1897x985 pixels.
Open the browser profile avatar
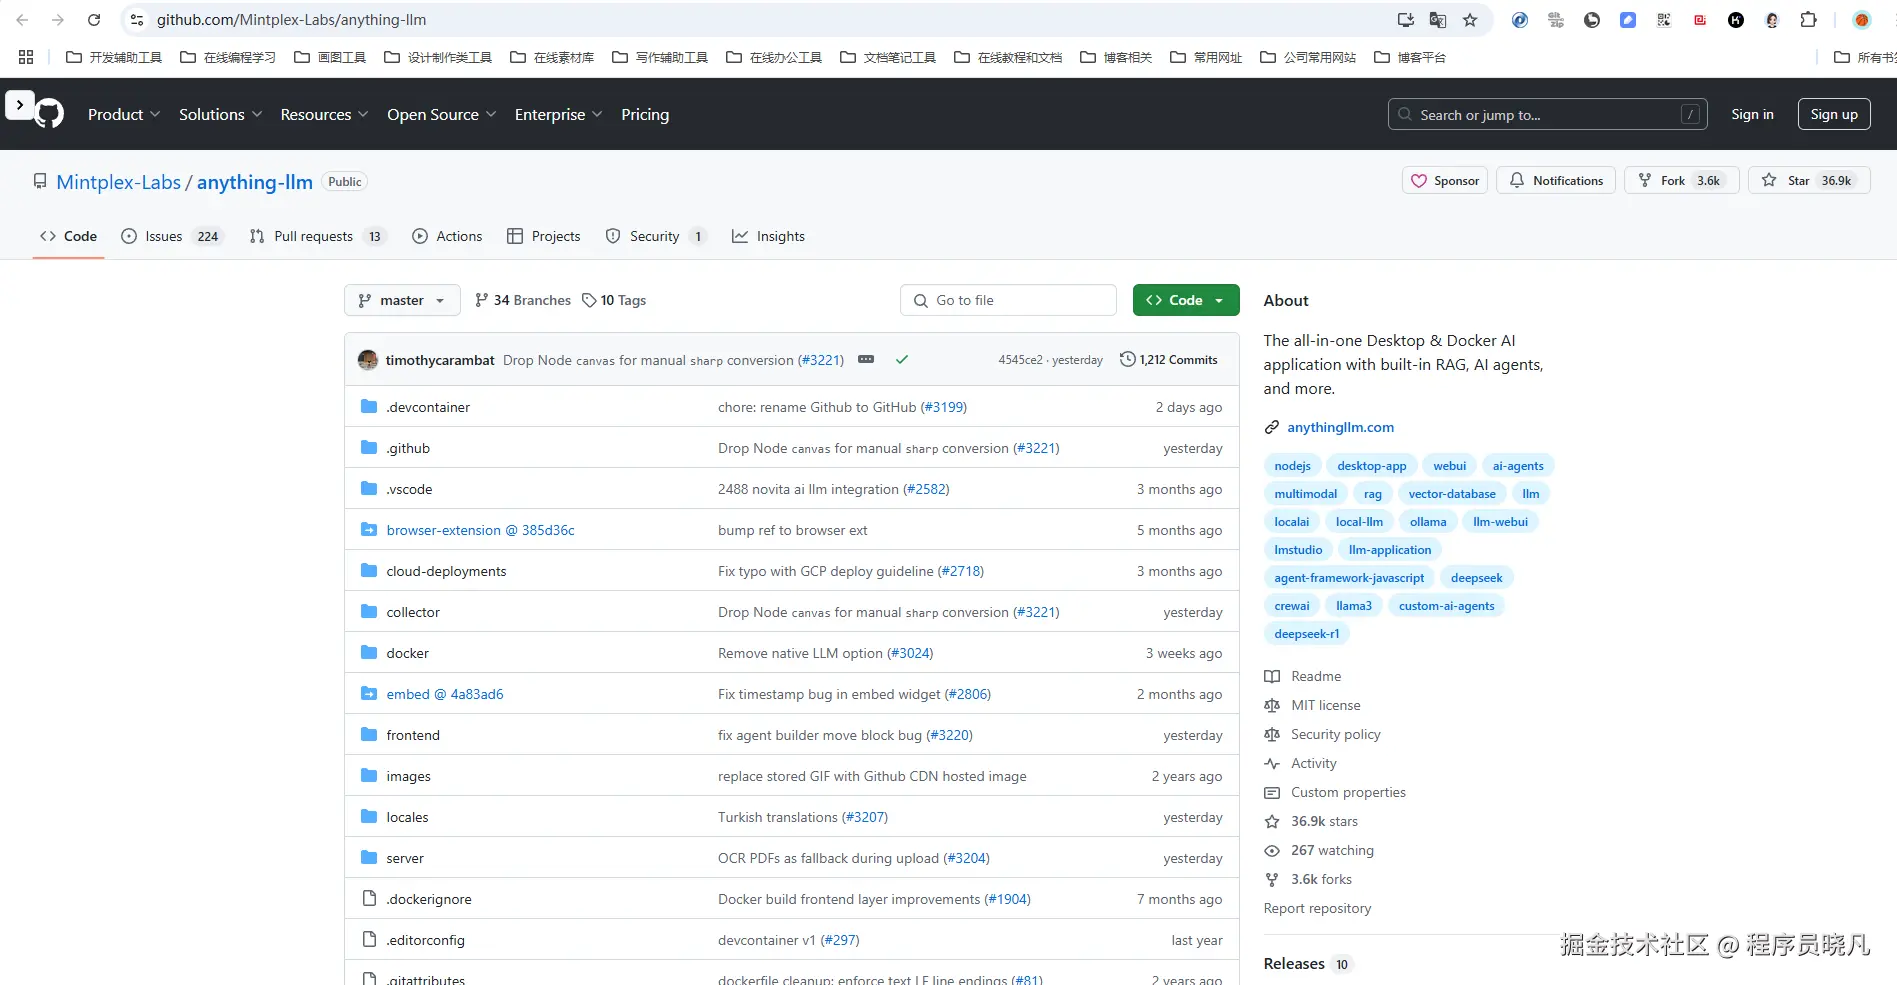click(x=1862, y=20)
